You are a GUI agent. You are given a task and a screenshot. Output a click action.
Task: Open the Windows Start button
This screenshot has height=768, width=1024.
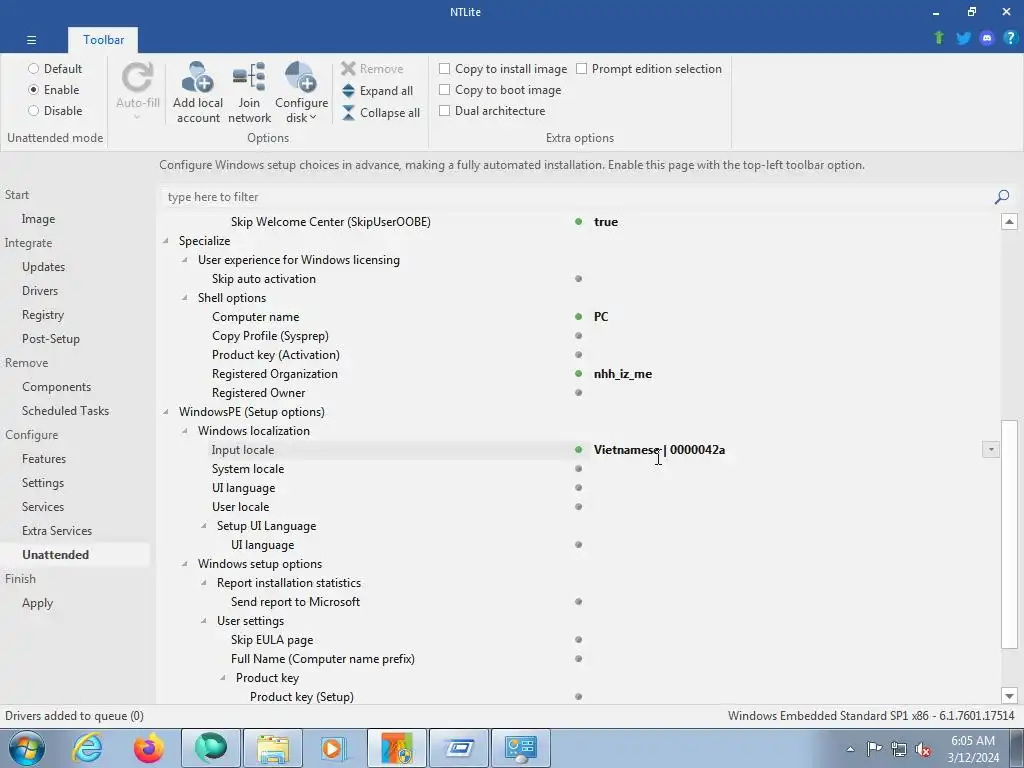[x=27, y=748]
